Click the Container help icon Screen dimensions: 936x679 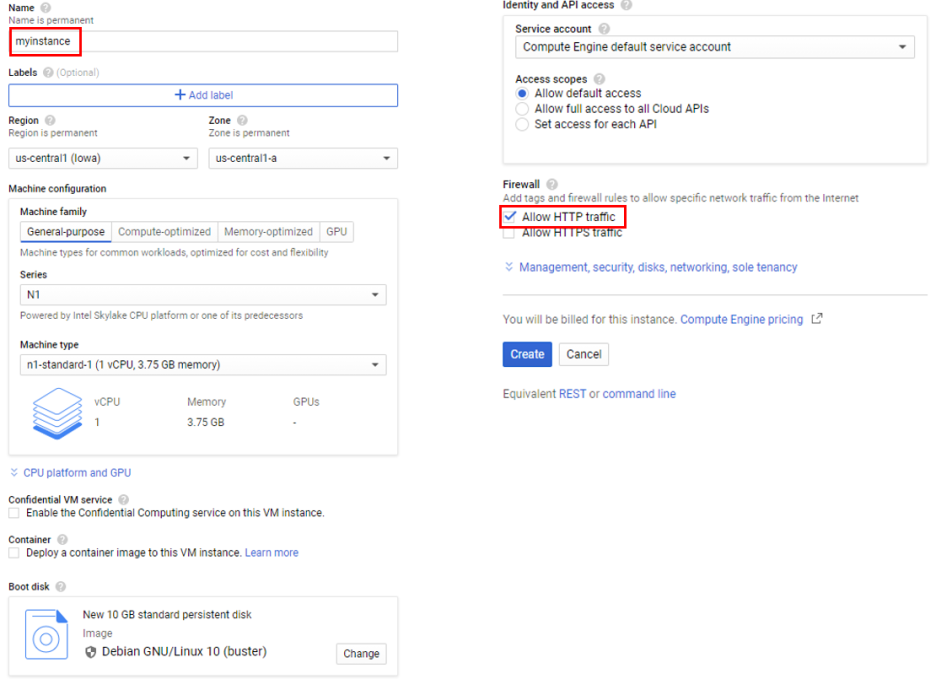pos(62,539)
